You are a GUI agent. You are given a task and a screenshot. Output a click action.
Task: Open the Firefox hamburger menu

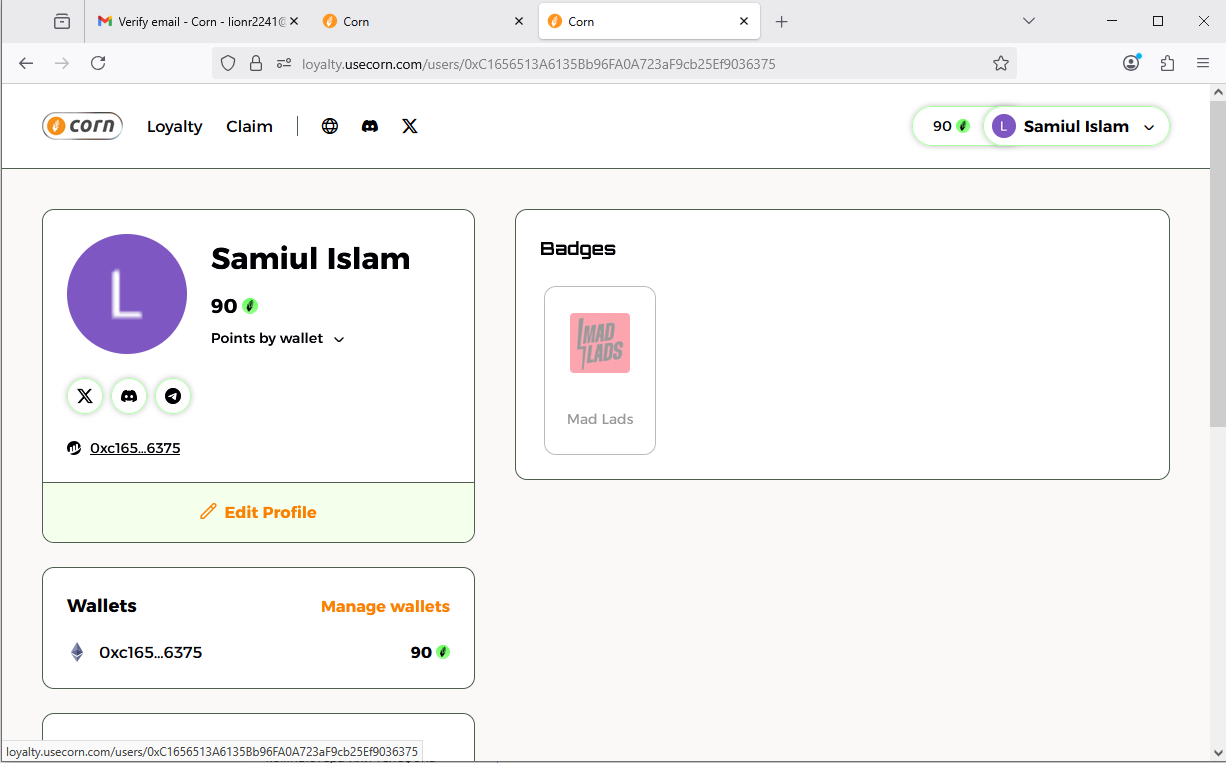click(x=1203, y=63)
